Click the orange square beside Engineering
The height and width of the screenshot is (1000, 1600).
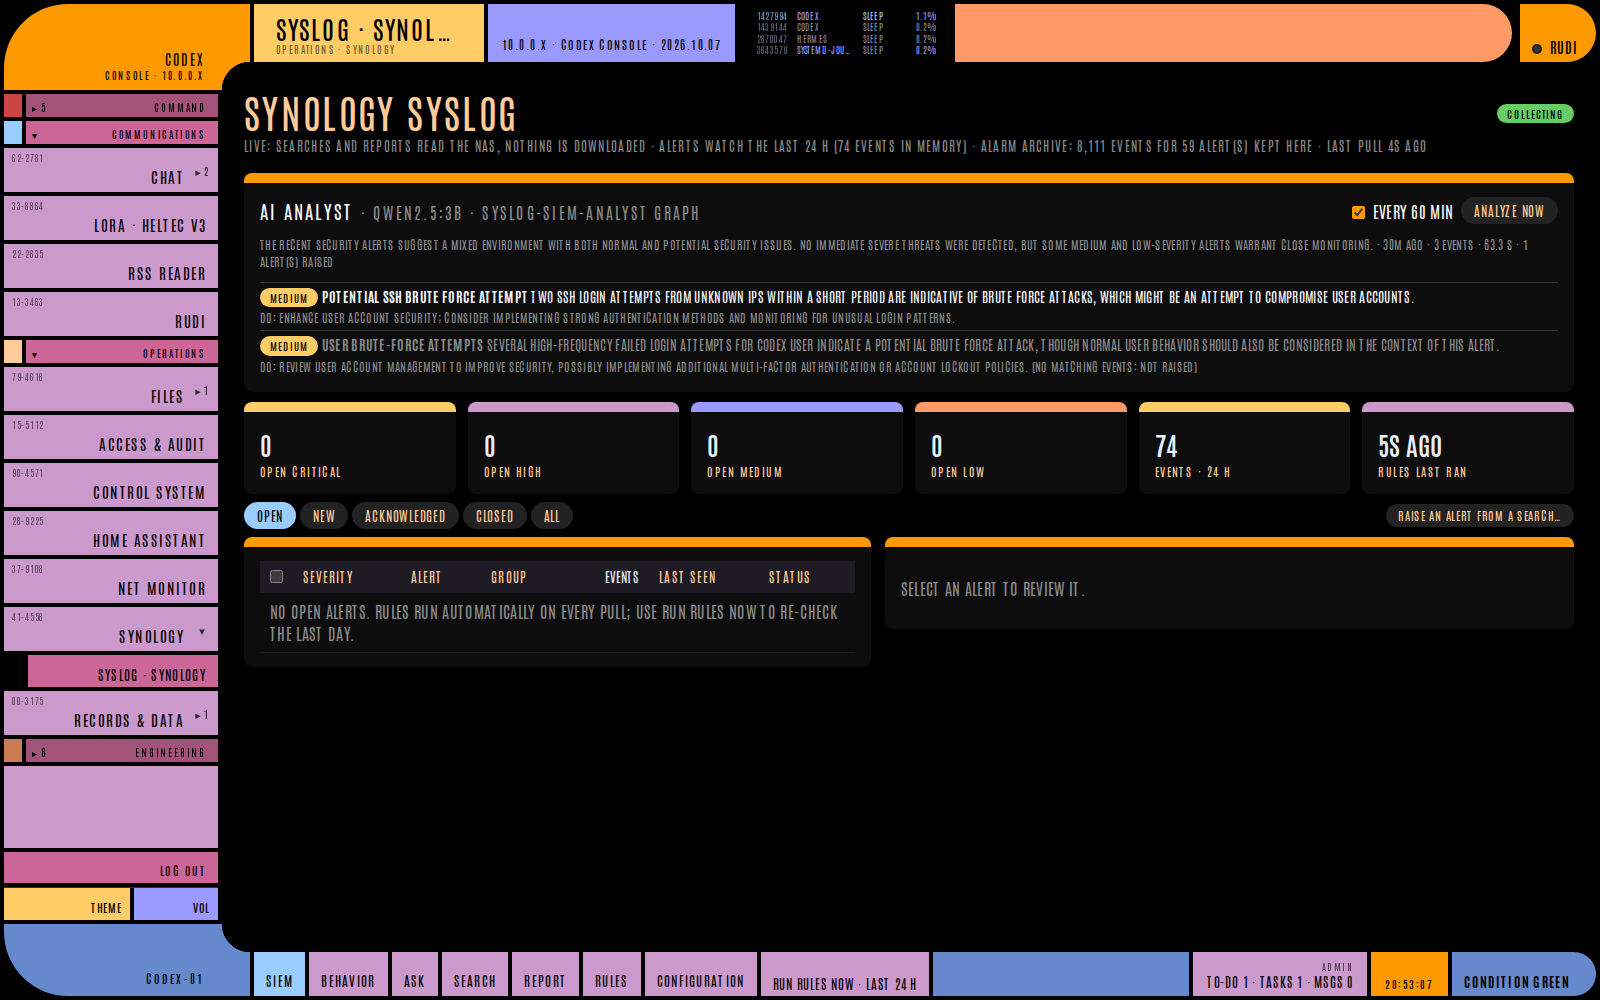[x=13, y=751]
